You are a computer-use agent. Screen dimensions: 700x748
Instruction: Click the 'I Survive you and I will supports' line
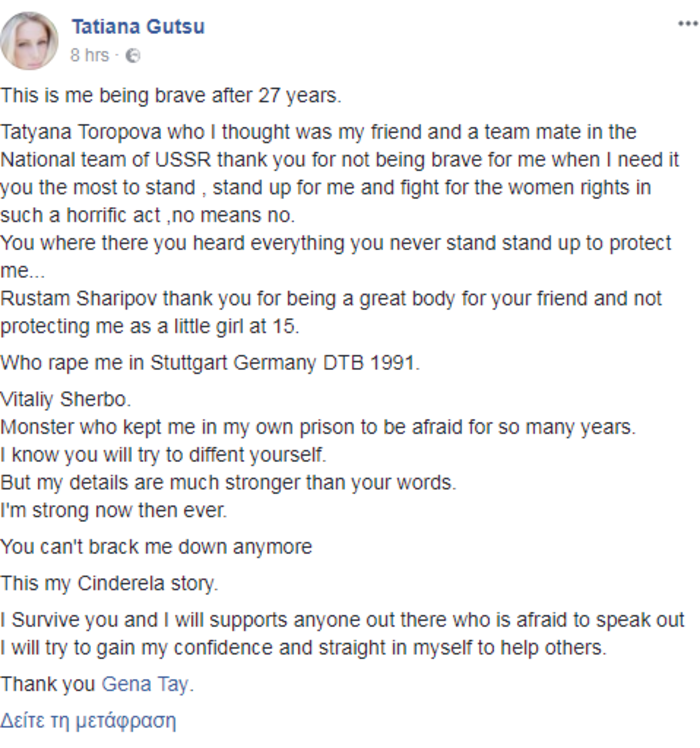pos(342,620)
